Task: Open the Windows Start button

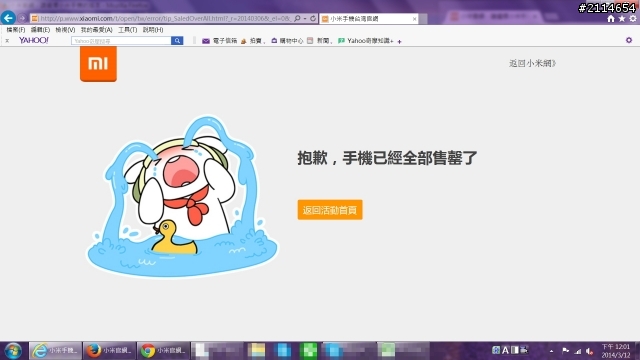Action: pyautogui.click(x=13, y=351)
